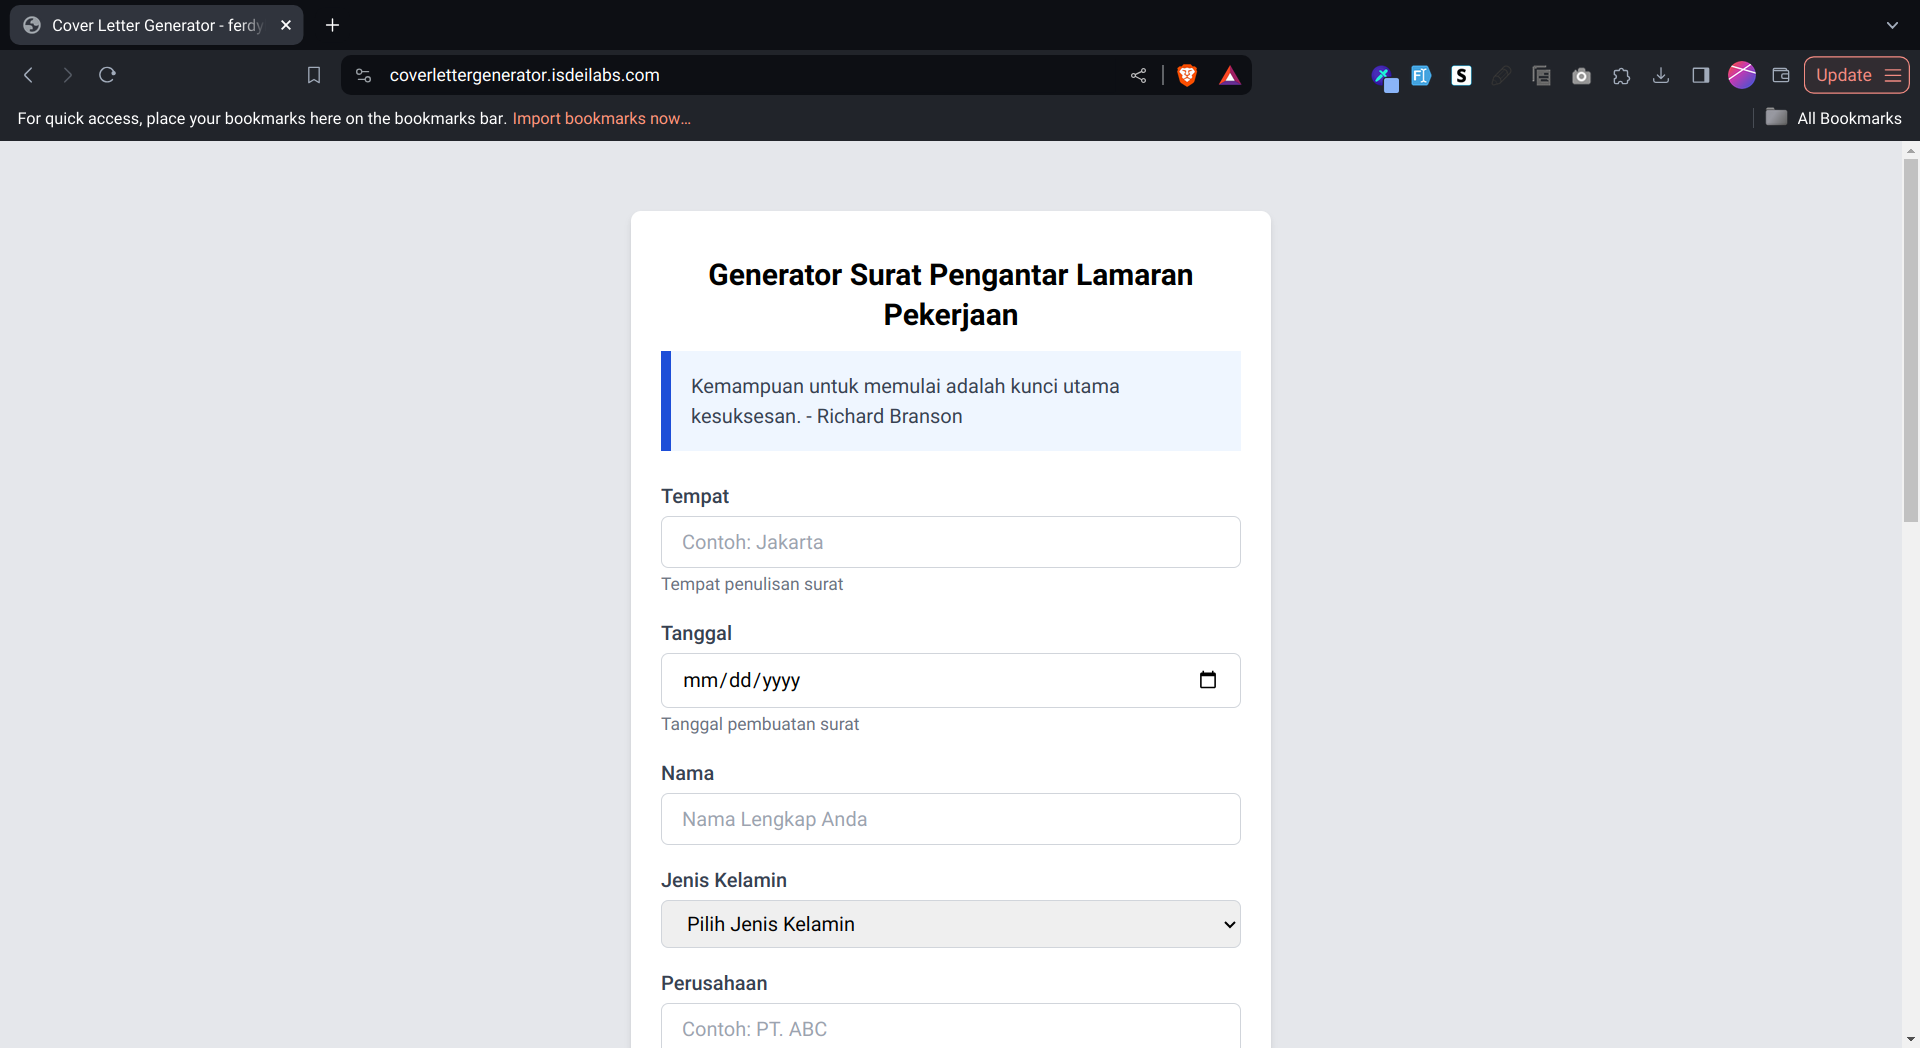Toggle the browser sidebar panel
The image size is (1920, 1048).
[1700, 75]
